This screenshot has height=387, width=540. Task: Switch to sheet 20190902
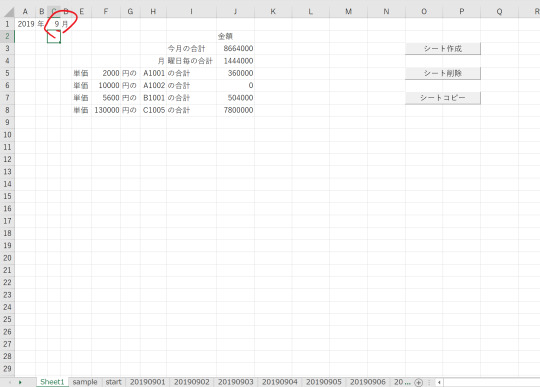pos(191,382)
